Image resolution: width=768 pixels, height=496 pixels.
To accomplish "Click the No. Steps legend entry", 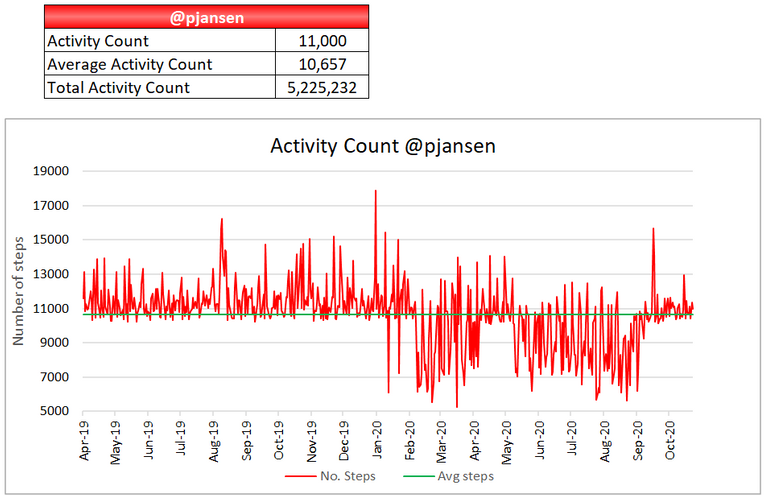I will pyautogui.click(x=331, y=476).
